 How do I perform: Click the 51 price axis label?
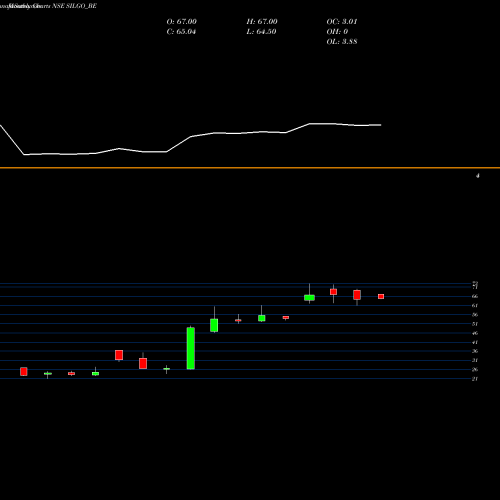click(x=475, y=324)
